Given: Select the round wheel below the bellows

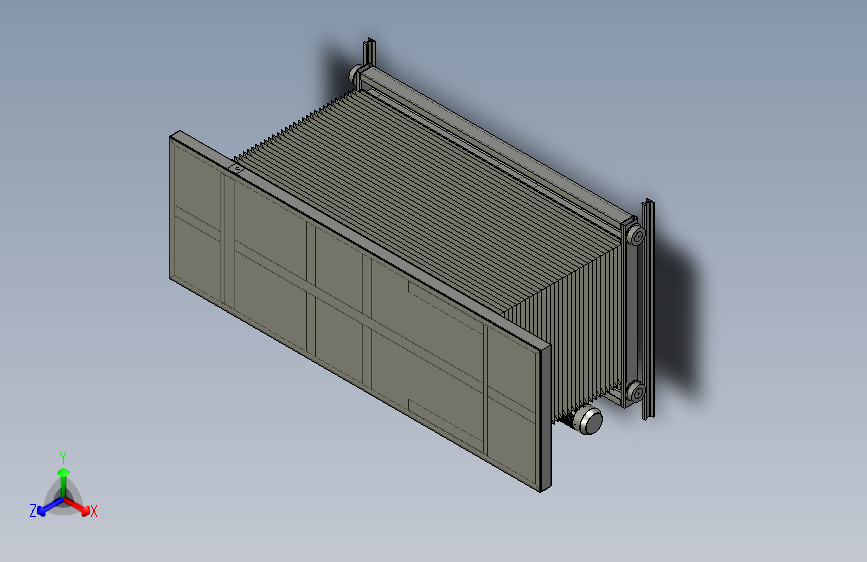Looking at the screenshot, I should (x=588, y=420).
